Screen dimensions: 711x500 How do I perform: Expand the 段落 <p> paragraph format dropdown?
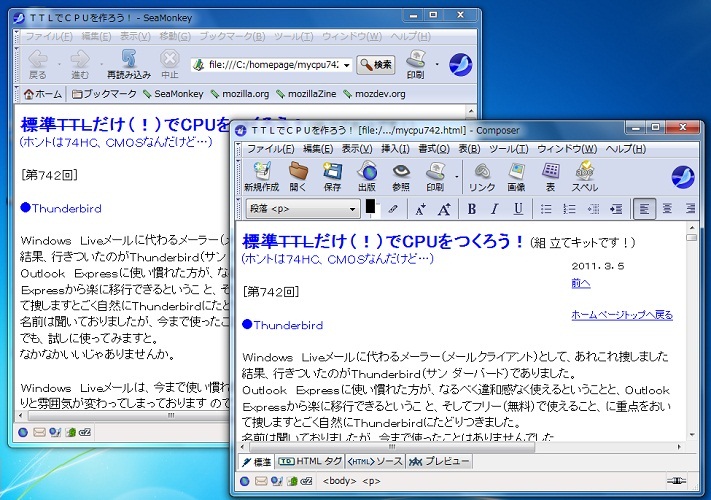pyautogui.click(x=302, y=209)
